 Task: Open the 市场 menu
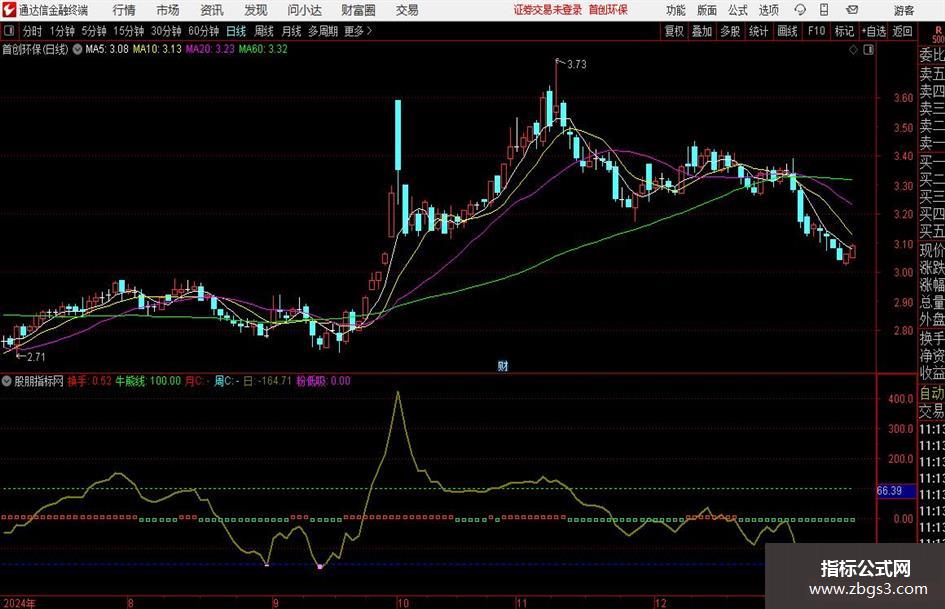click(168, 10)
